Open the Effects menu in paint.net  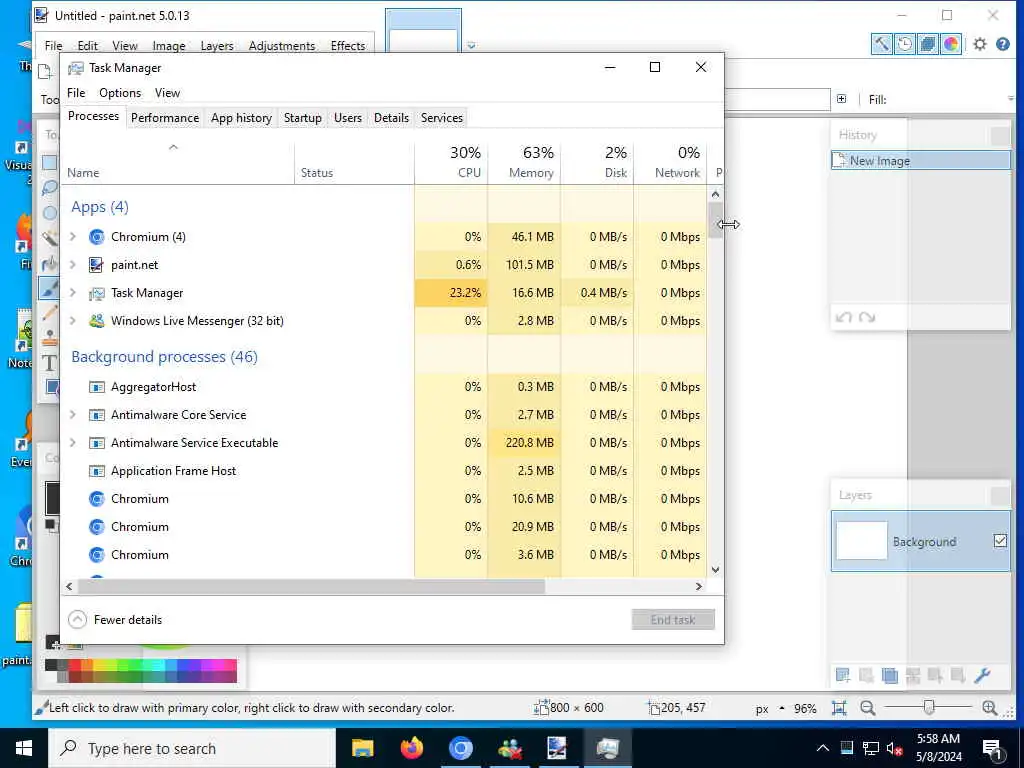point(347,46)
